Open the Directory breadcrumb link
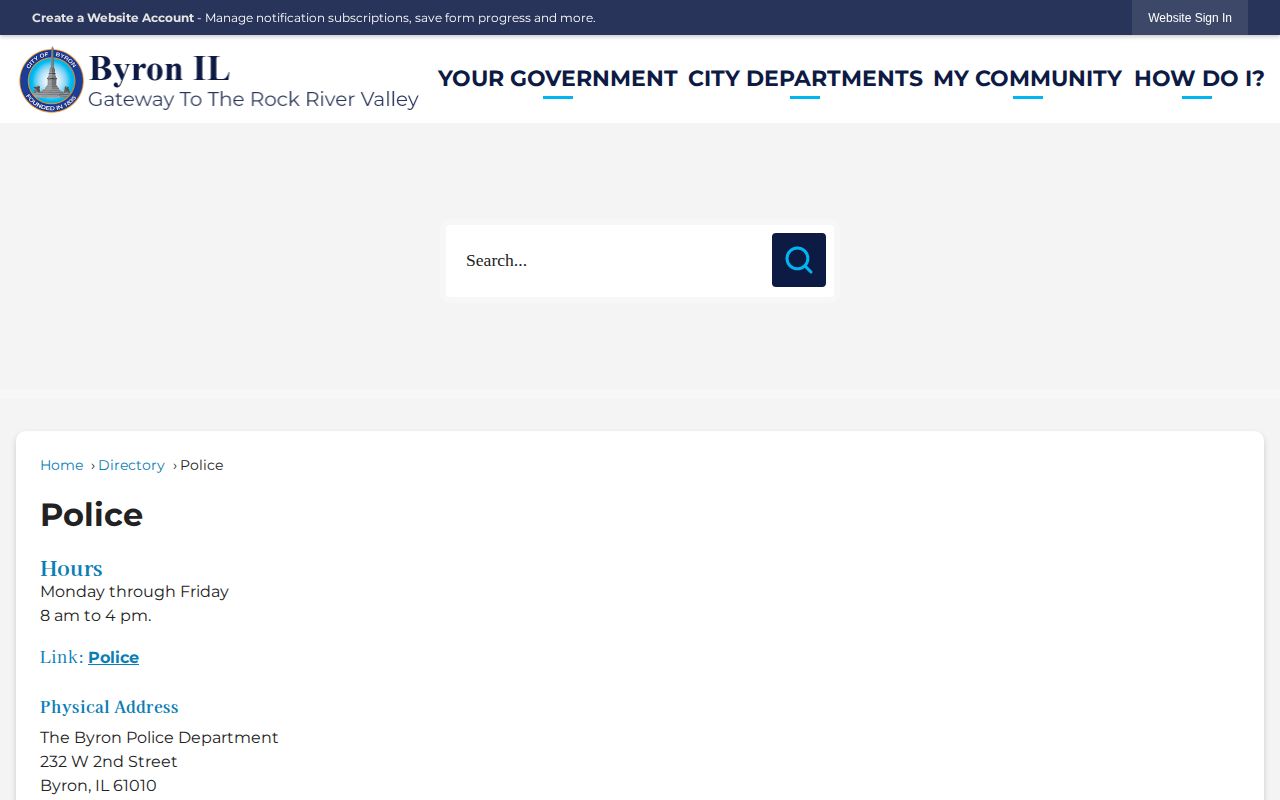The width and height of the screenshot is (1280, 800). click(x=131, y=465)
